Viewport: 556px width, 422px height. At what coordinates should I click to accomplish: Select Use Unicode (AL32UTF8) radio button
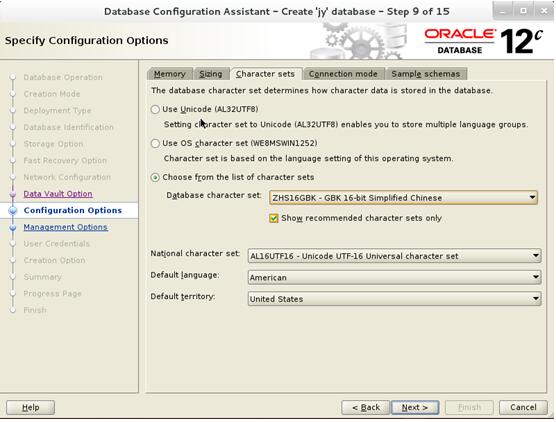coord(155,110)
